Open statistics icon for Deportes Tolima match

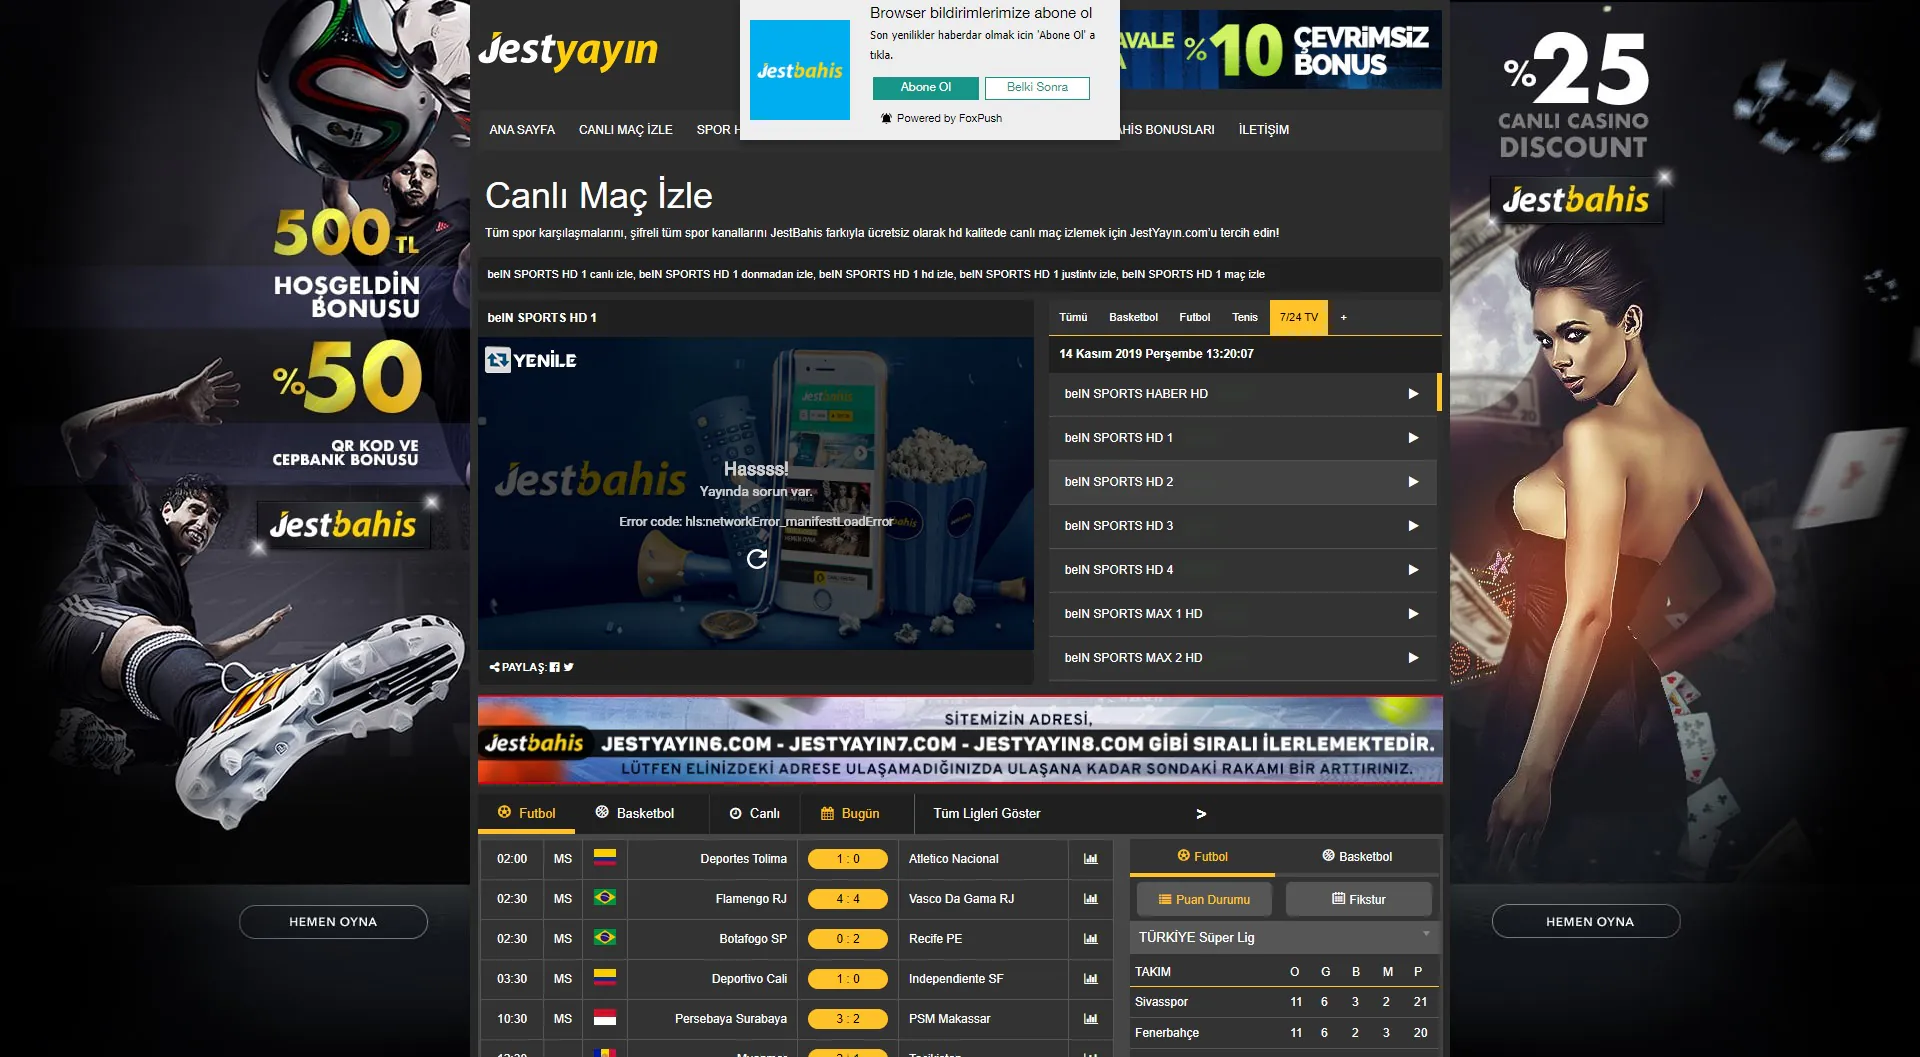[1090, 859]
